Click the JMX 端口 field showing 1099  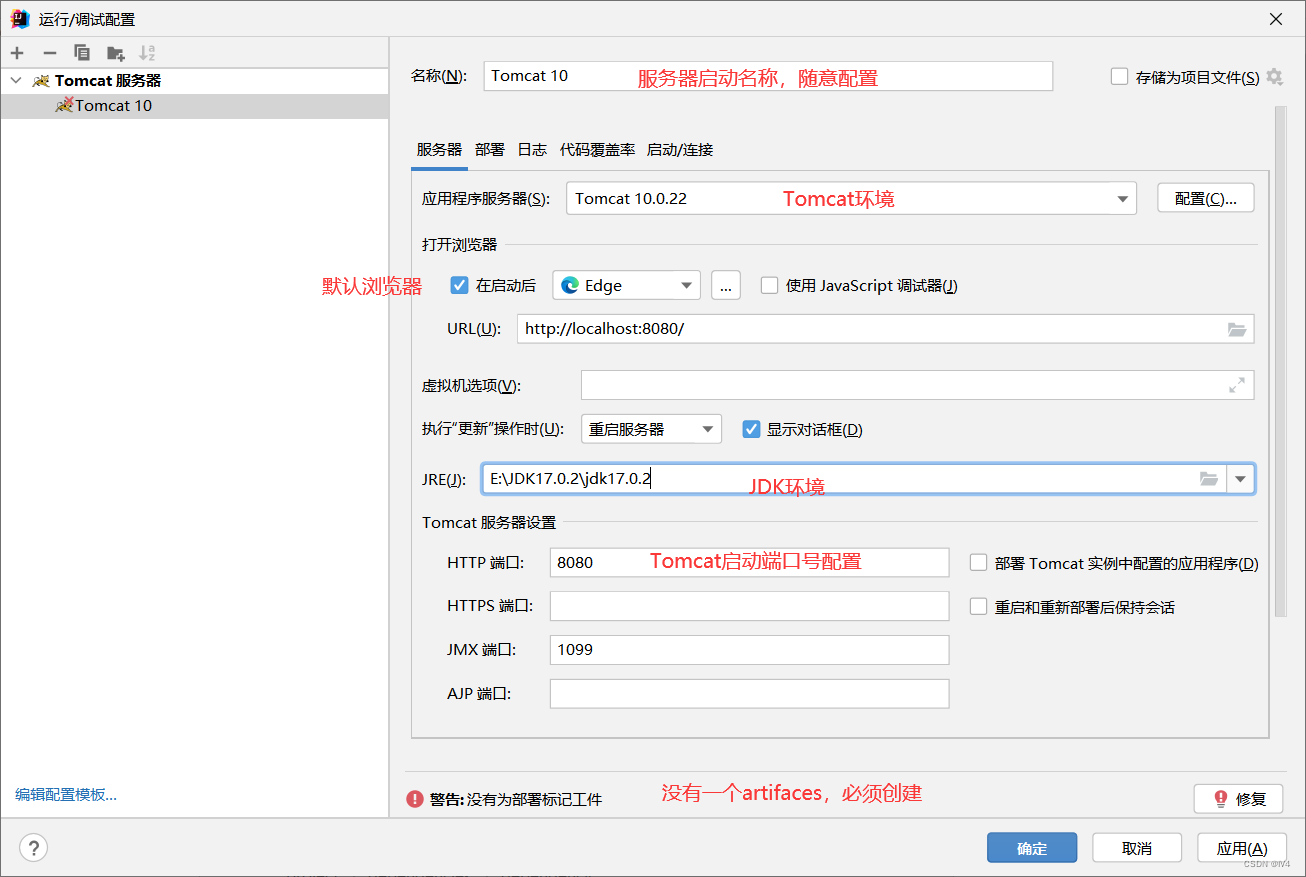pos(749,650)
